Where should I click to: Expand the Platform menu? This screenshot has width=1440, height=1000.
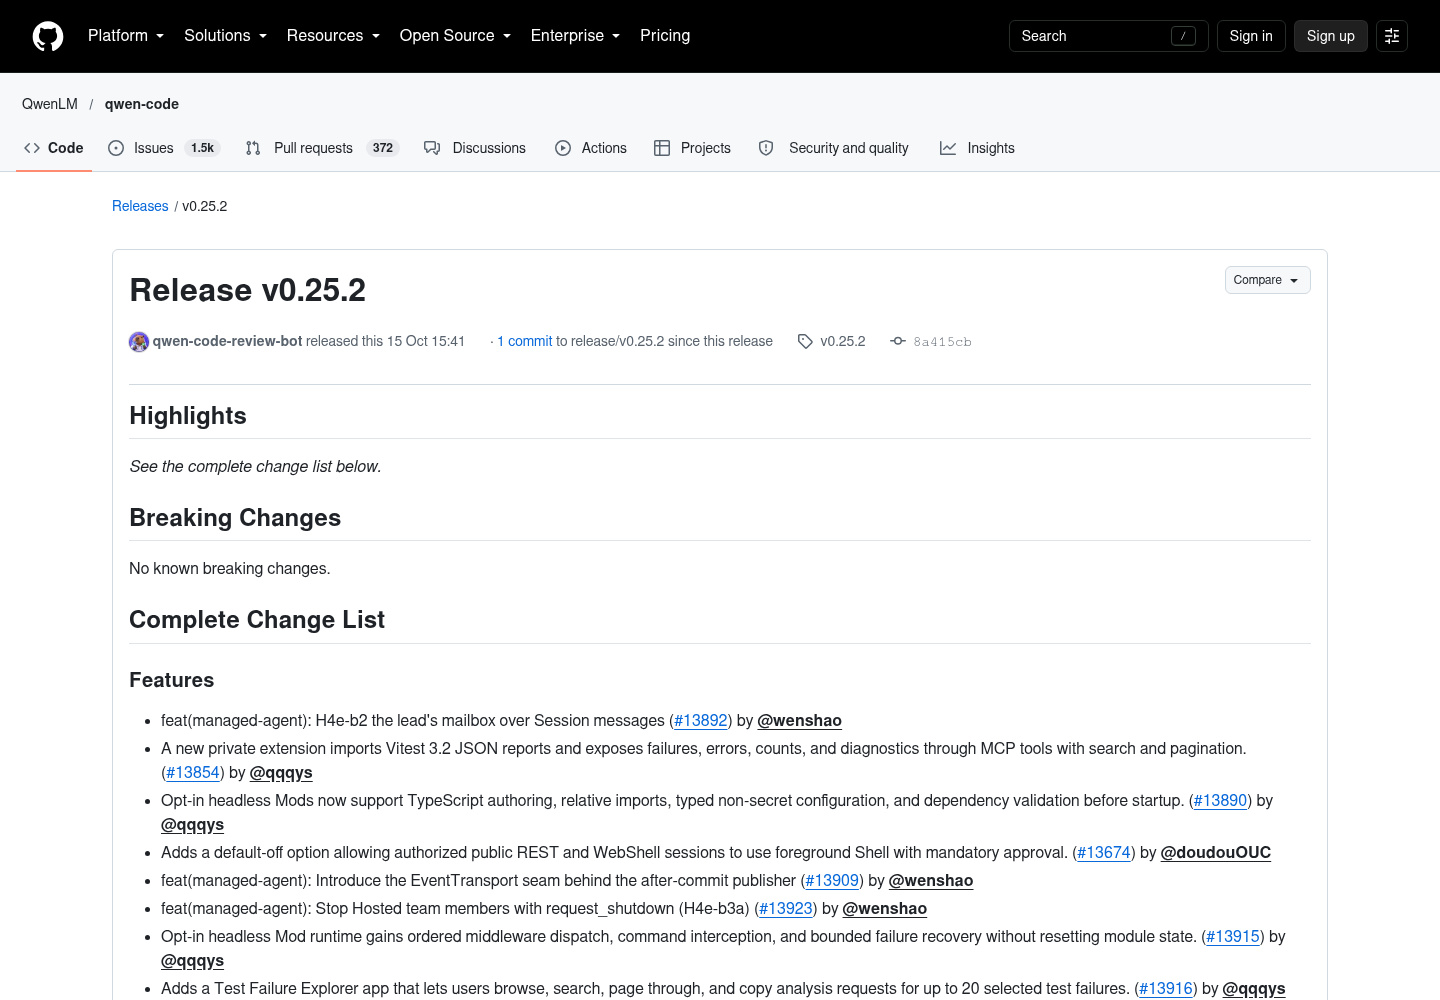pos(126,36)
